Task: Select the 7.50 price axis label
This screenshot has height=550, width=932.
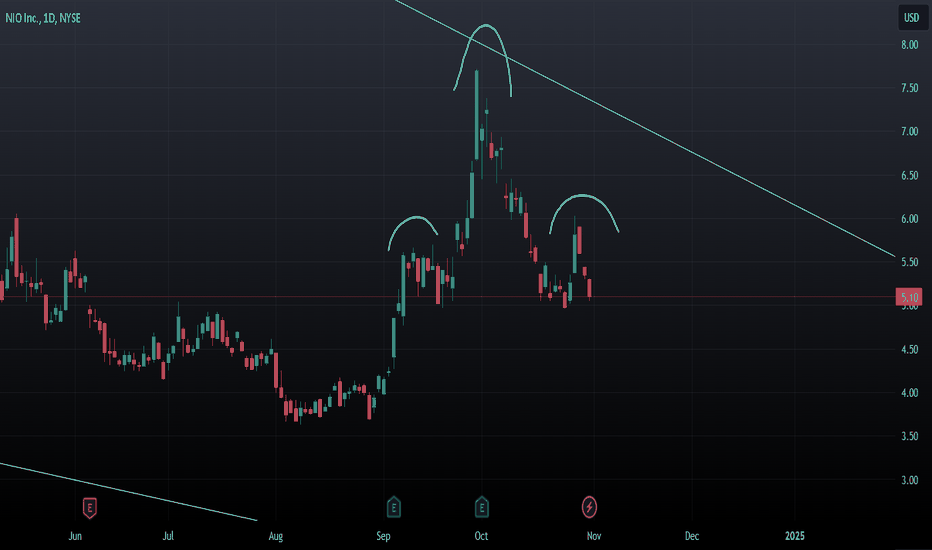Action: 909,88
